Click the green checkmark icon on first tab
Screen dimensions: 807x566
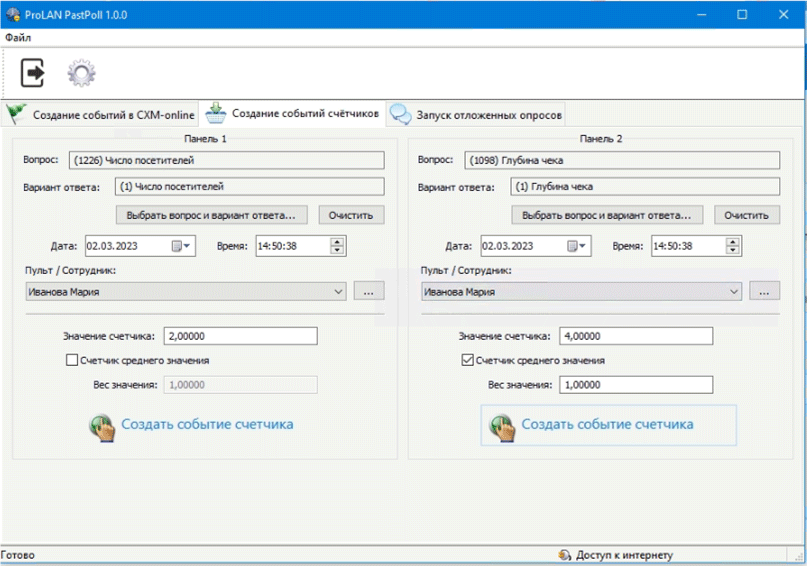pos(17,114)
